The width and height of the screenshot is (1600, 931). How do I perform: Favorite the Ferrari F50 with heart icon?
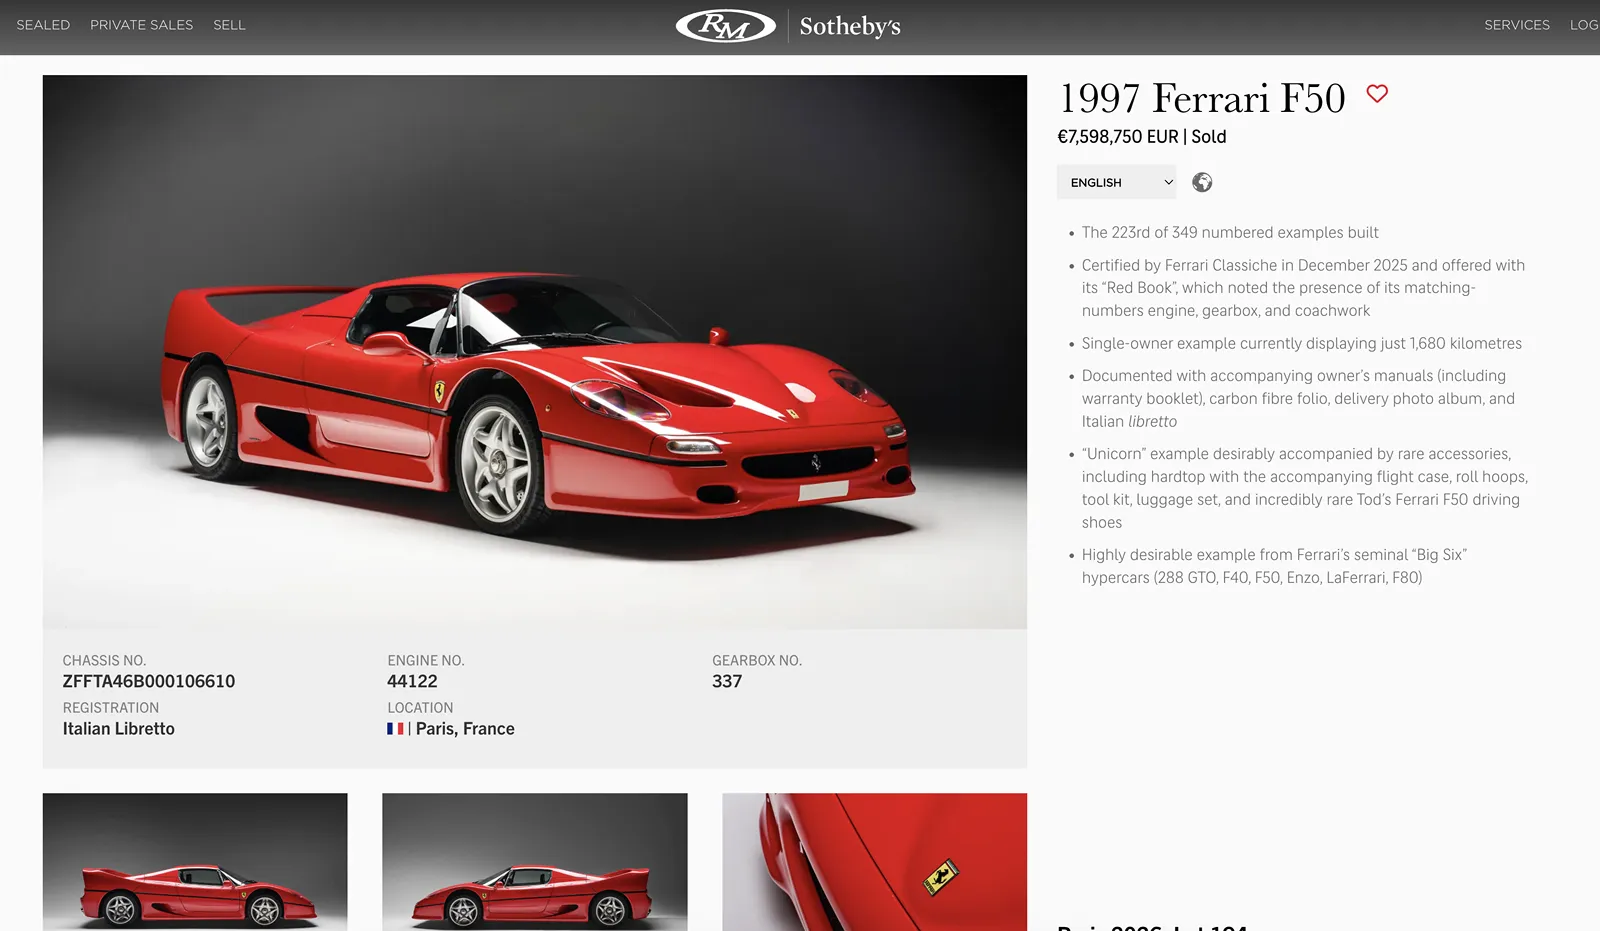1377,94
